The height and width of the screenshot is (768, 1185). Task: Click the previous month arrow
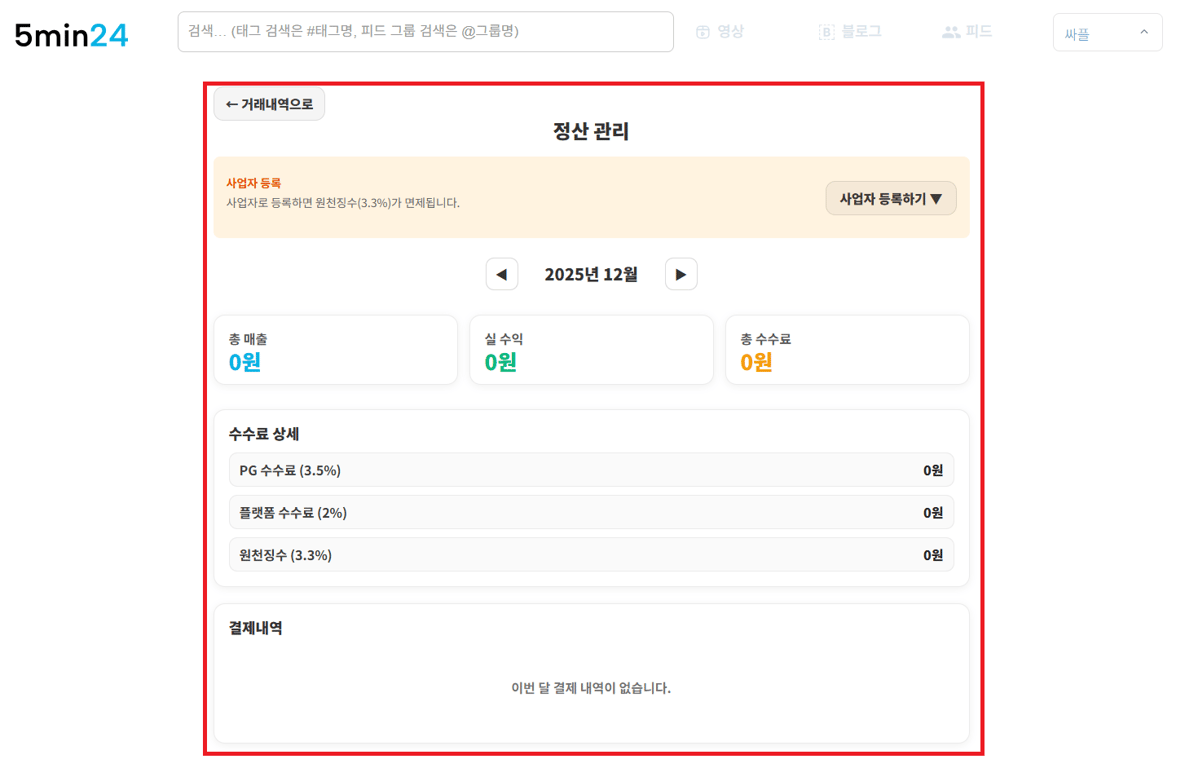pos(502,273)
